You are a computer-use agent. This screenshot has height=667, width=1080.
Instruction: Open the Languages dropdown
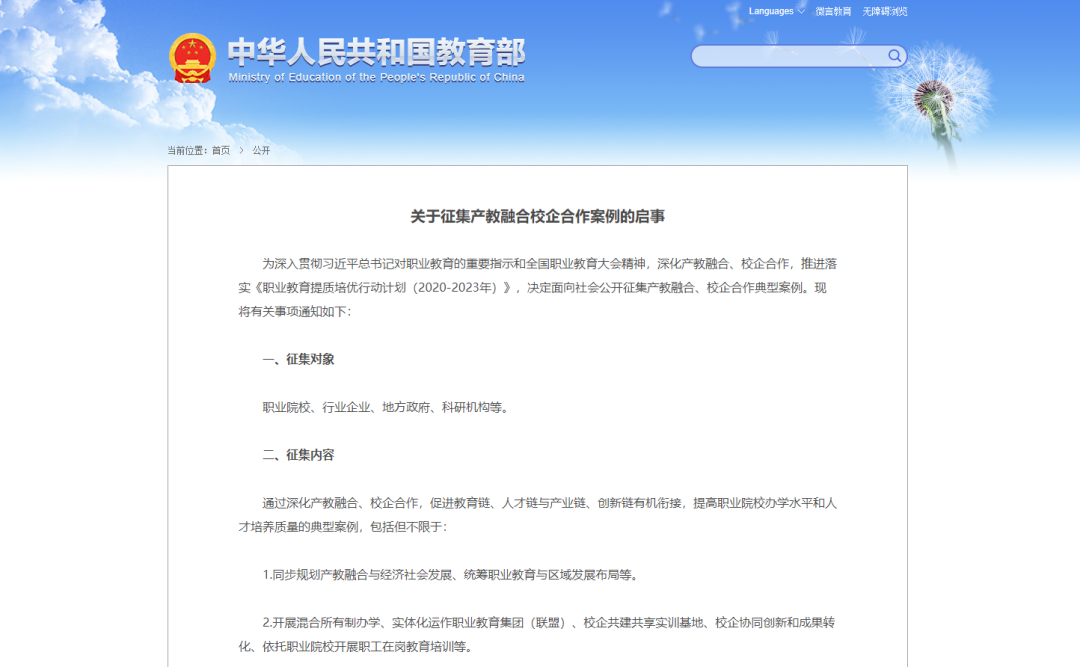tap(776, 11)
